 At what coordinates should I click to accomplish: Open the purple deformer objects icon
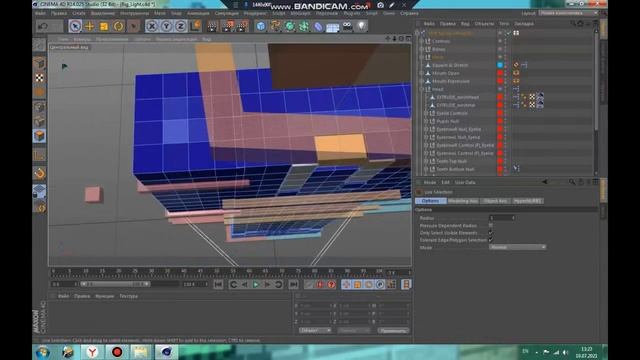[x=318, y=27]
